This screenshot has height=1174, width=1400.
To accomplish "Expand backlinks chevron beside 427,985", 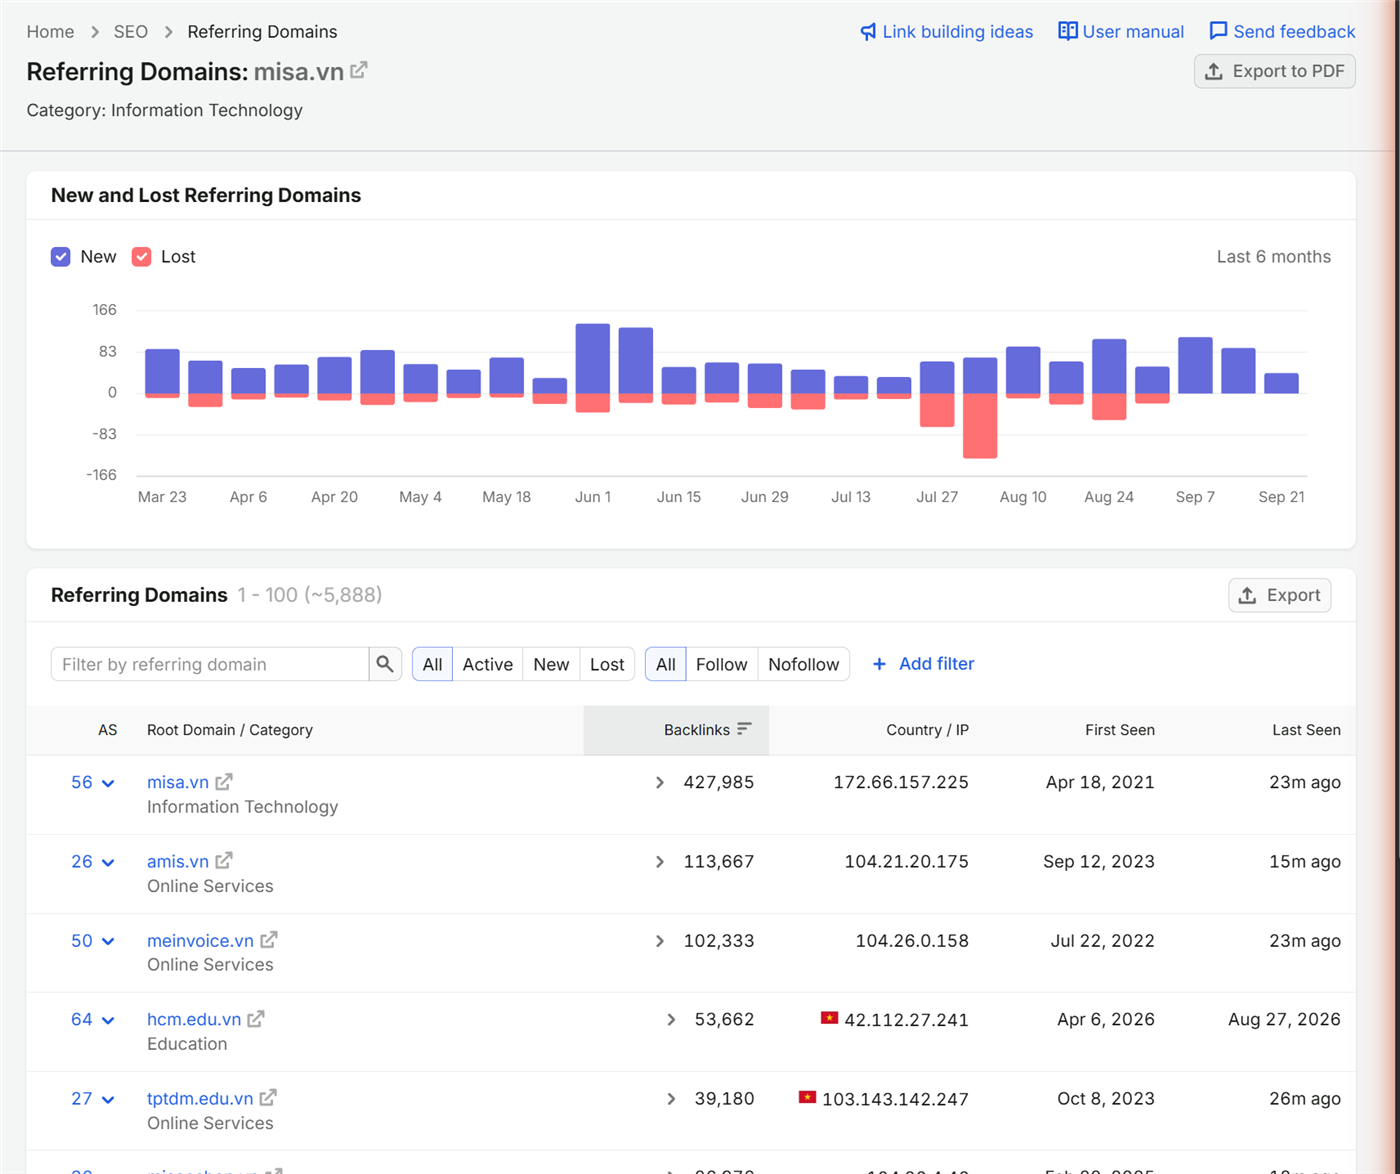I will tap(660, 783).
